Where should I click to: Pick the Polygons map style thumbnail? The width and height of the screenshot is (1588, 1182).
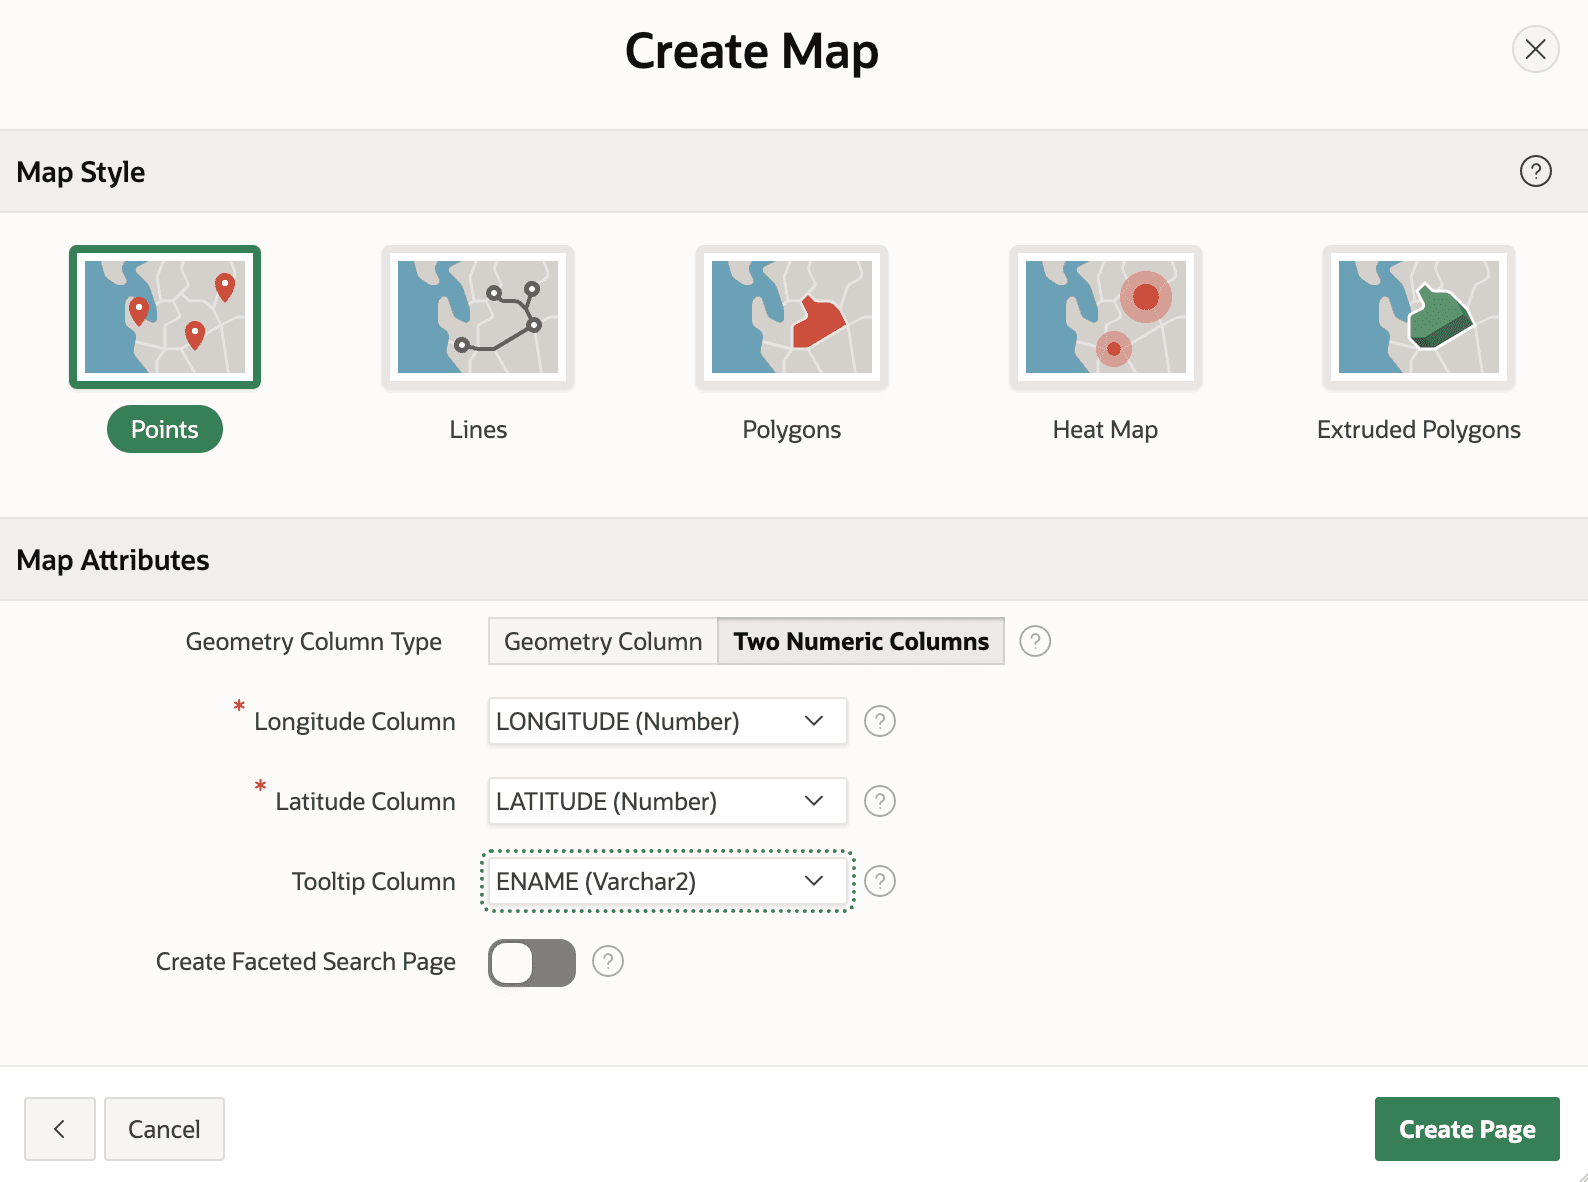point(792,317)
